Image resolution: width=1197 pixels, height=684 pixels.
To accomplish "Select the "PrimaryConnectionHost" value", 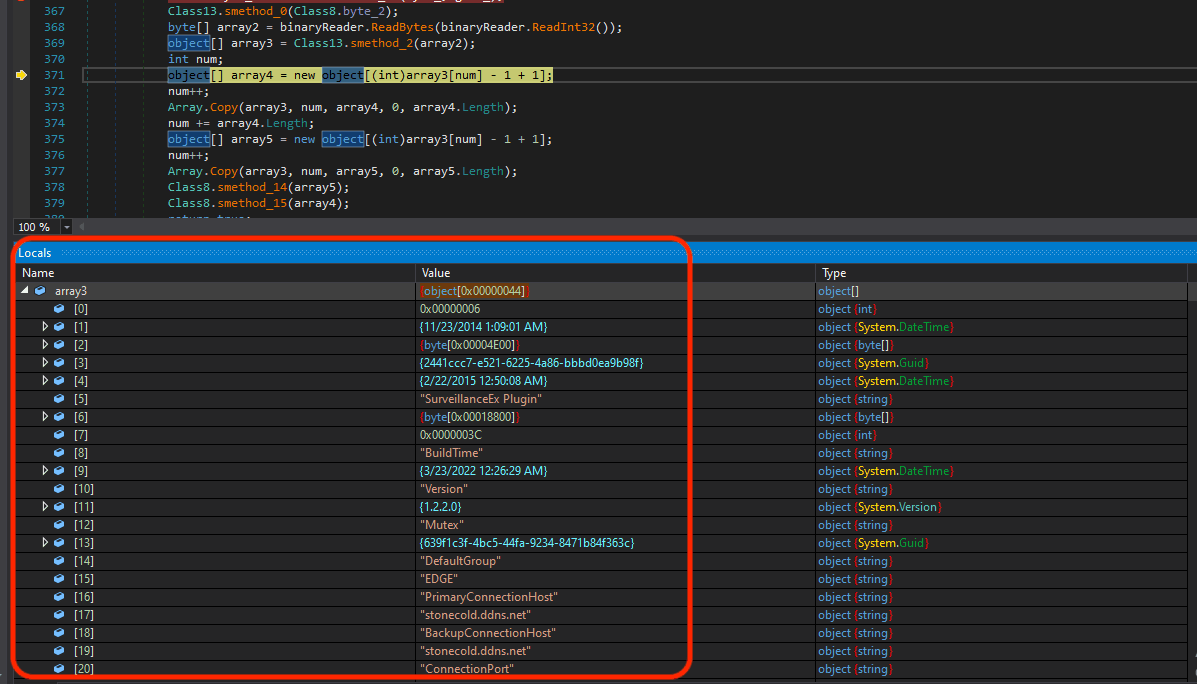I will [489, 596].
